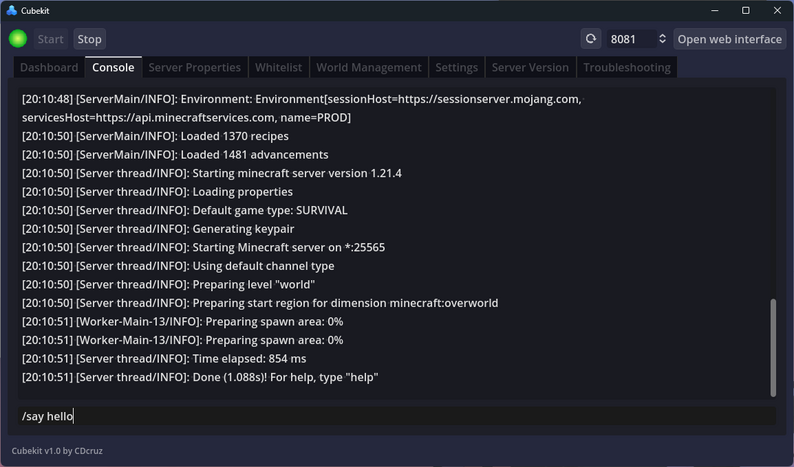The width and height of the screenshot is (794, 467).
Task: Click the 8081 port number field
Action: point(631,39)
